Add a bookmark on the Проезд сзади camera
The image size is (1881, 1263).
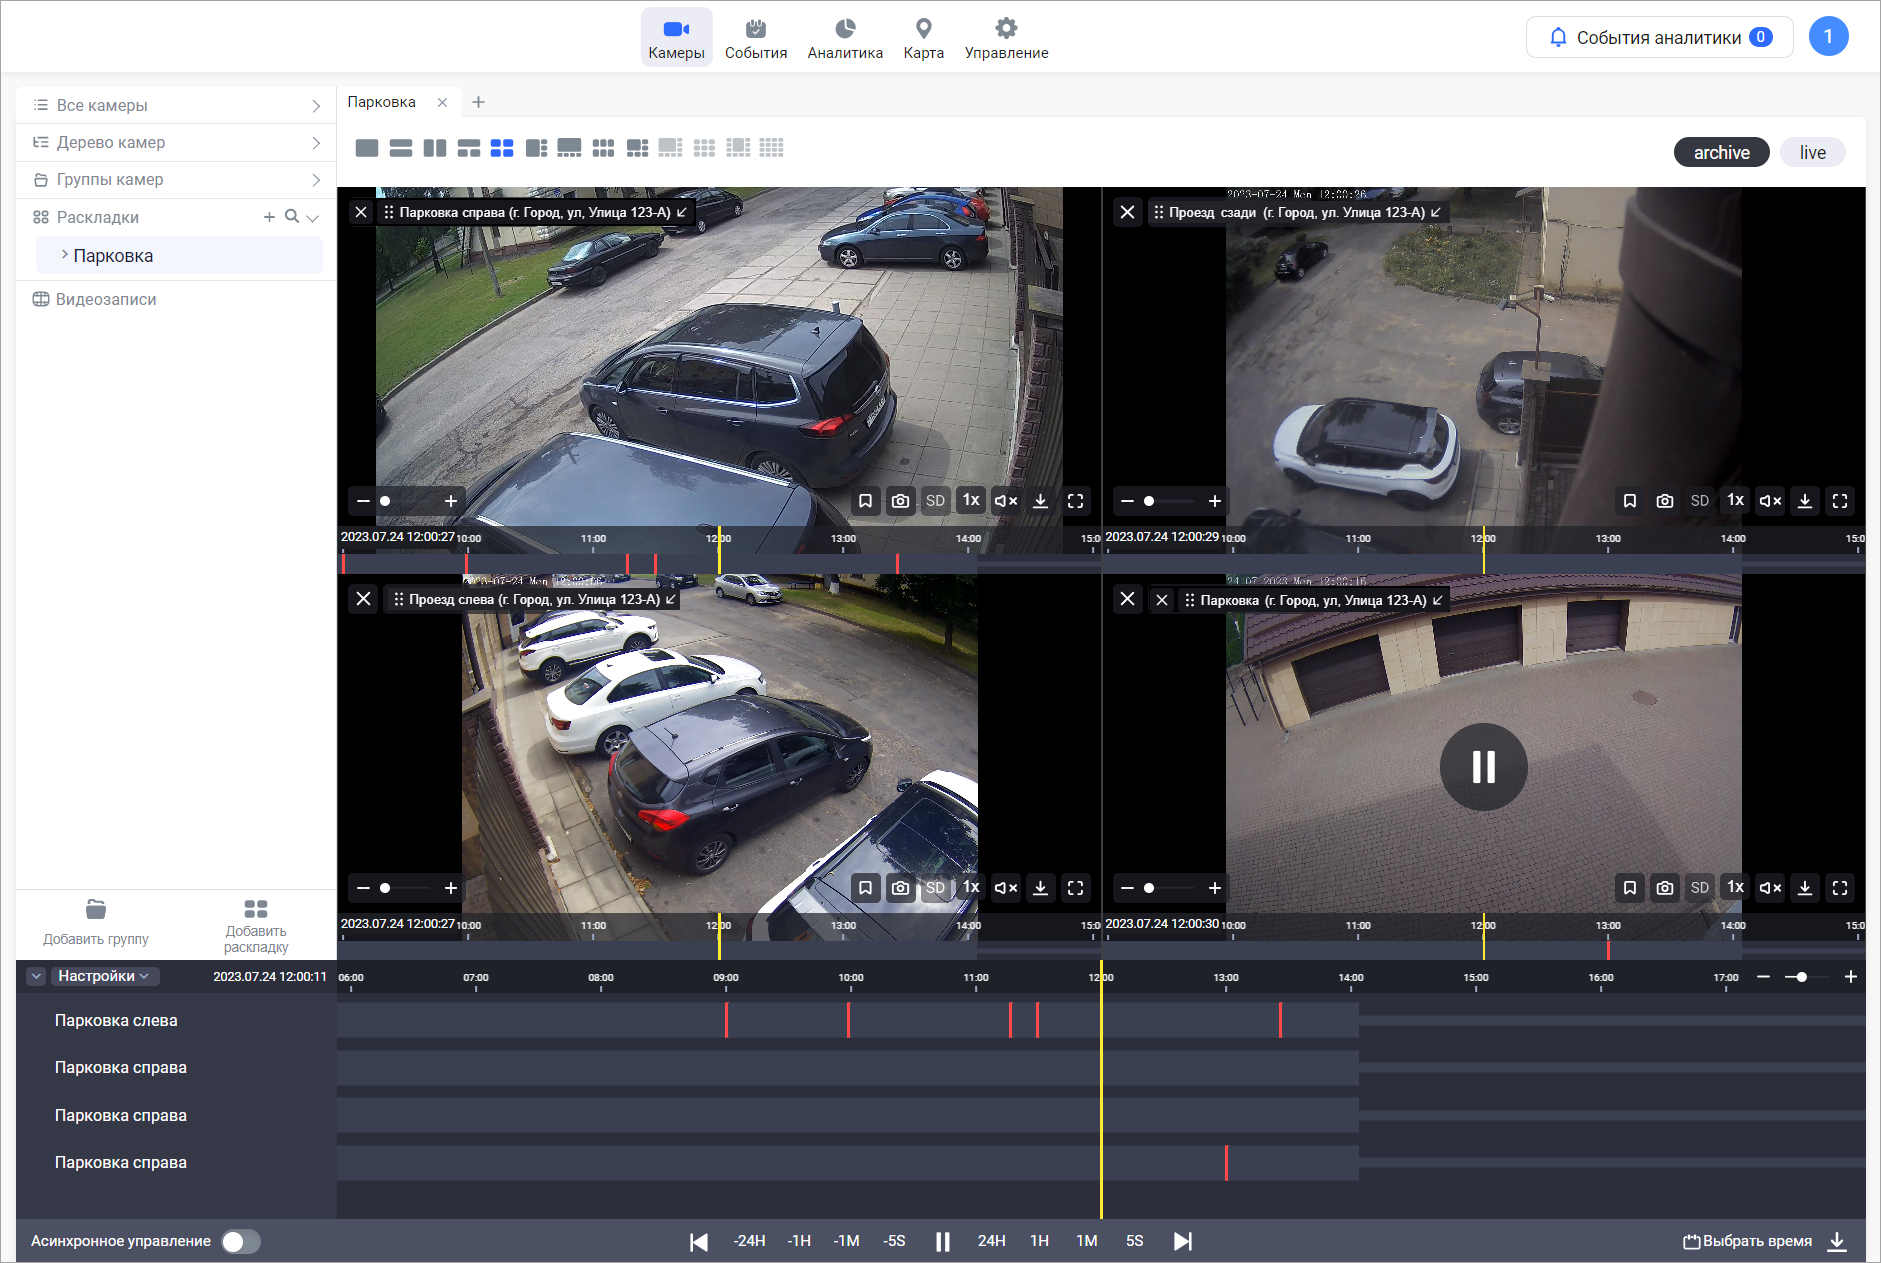pyautogui.click(x=1629, y=501)
